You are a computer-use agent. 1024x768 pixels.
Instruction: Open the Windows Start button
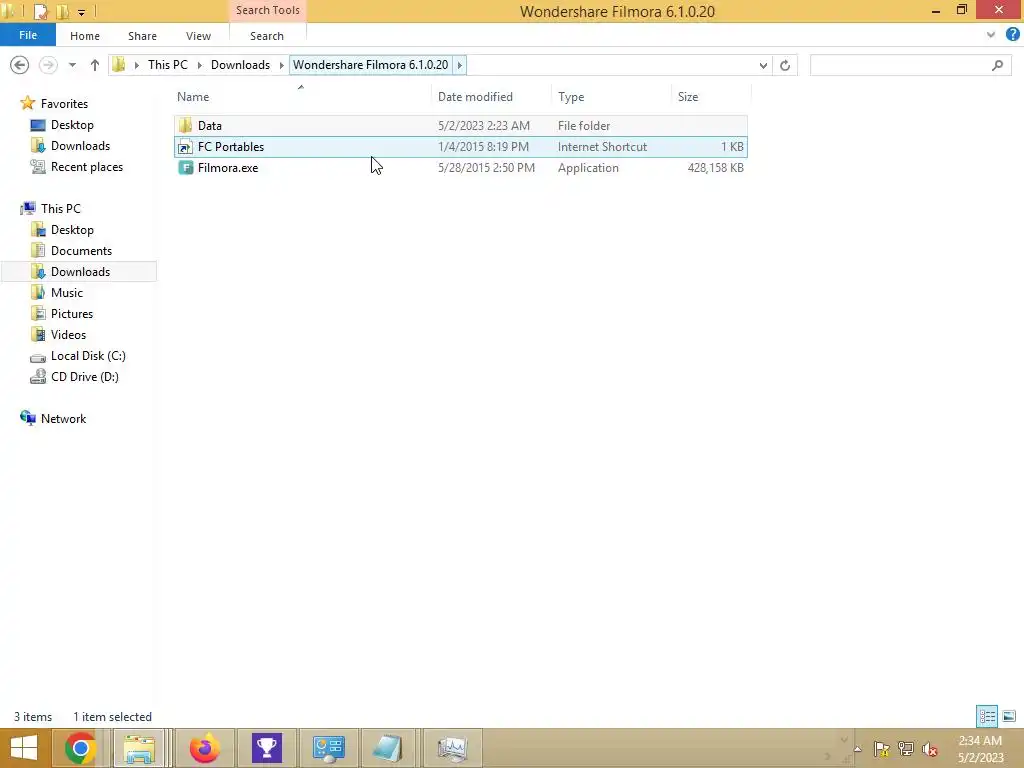(x=24, y=748)
